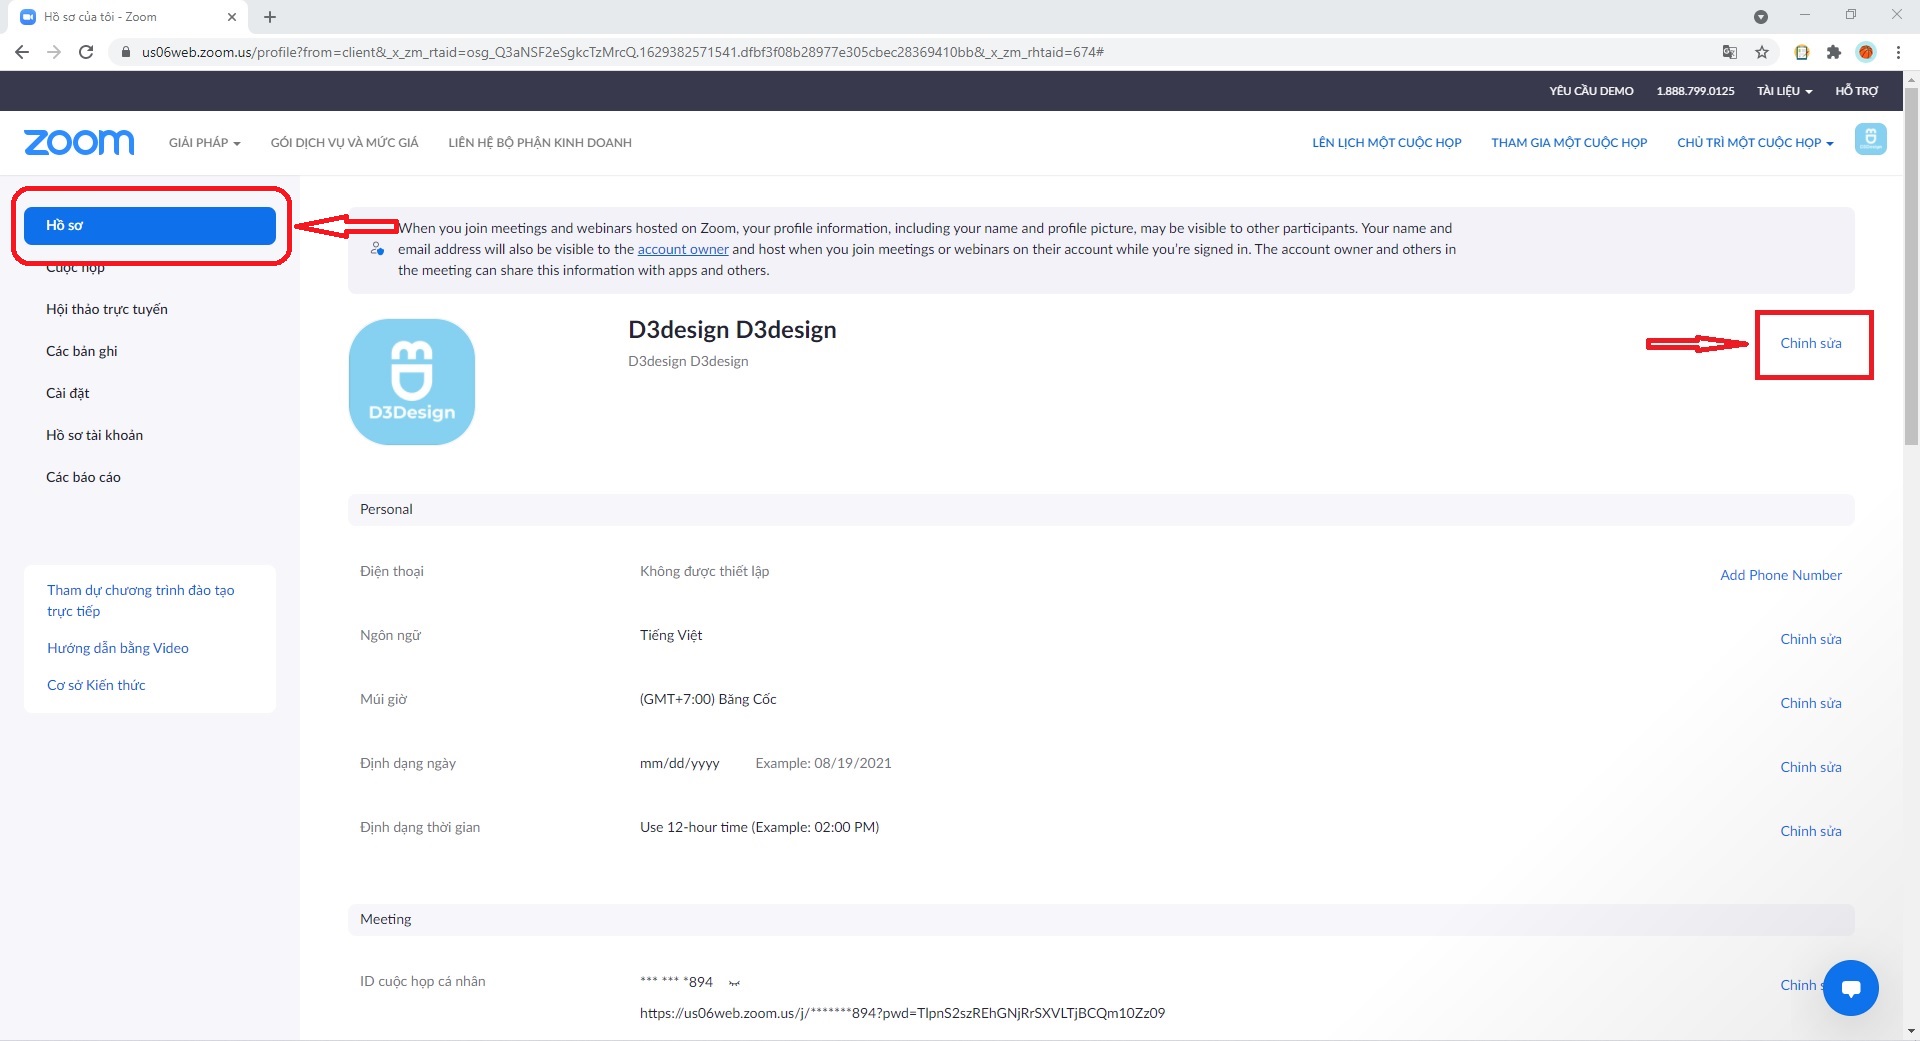This screenshot has height=1041, width=1920.
Task: Click the Tiếng Việt language value
Action: pyautogui.click(x=671, y=635)
